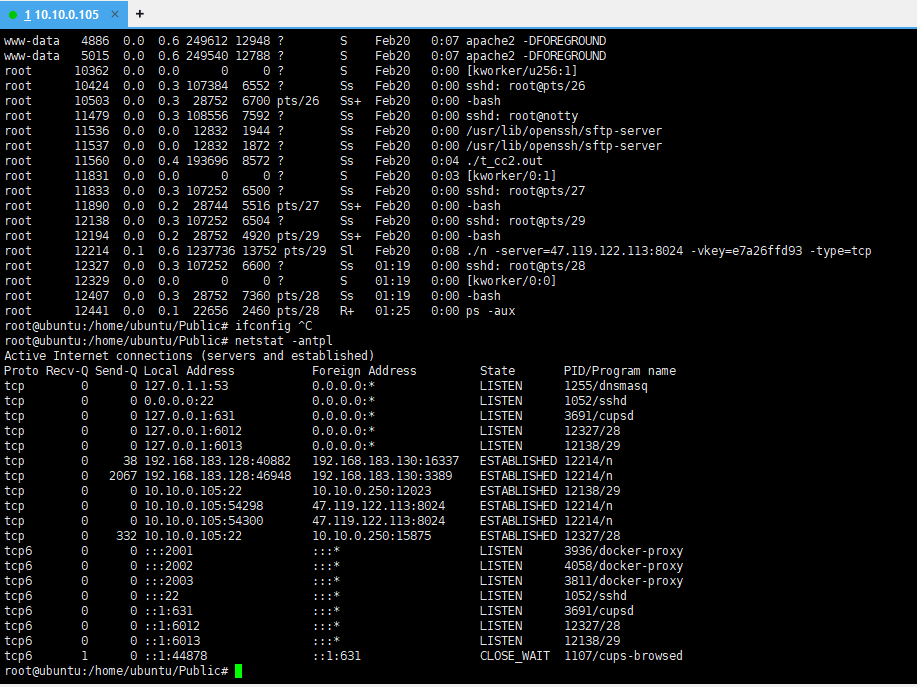
Task: Click the 3936/docker-proxy program entry
Action: click(623, 551)
